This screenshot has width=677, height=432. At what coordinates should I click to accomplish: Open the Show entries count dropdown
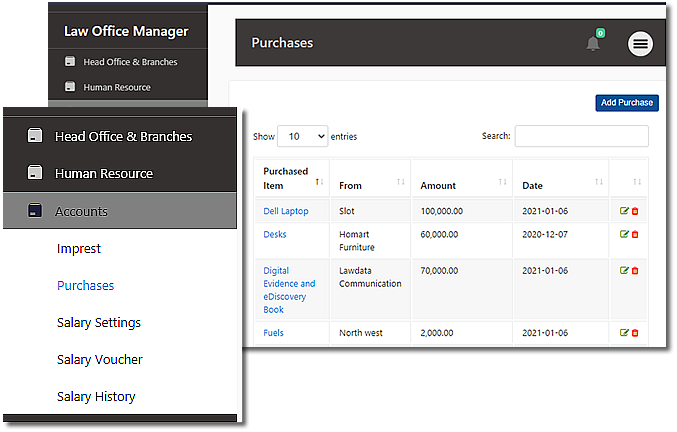point(303,136)
